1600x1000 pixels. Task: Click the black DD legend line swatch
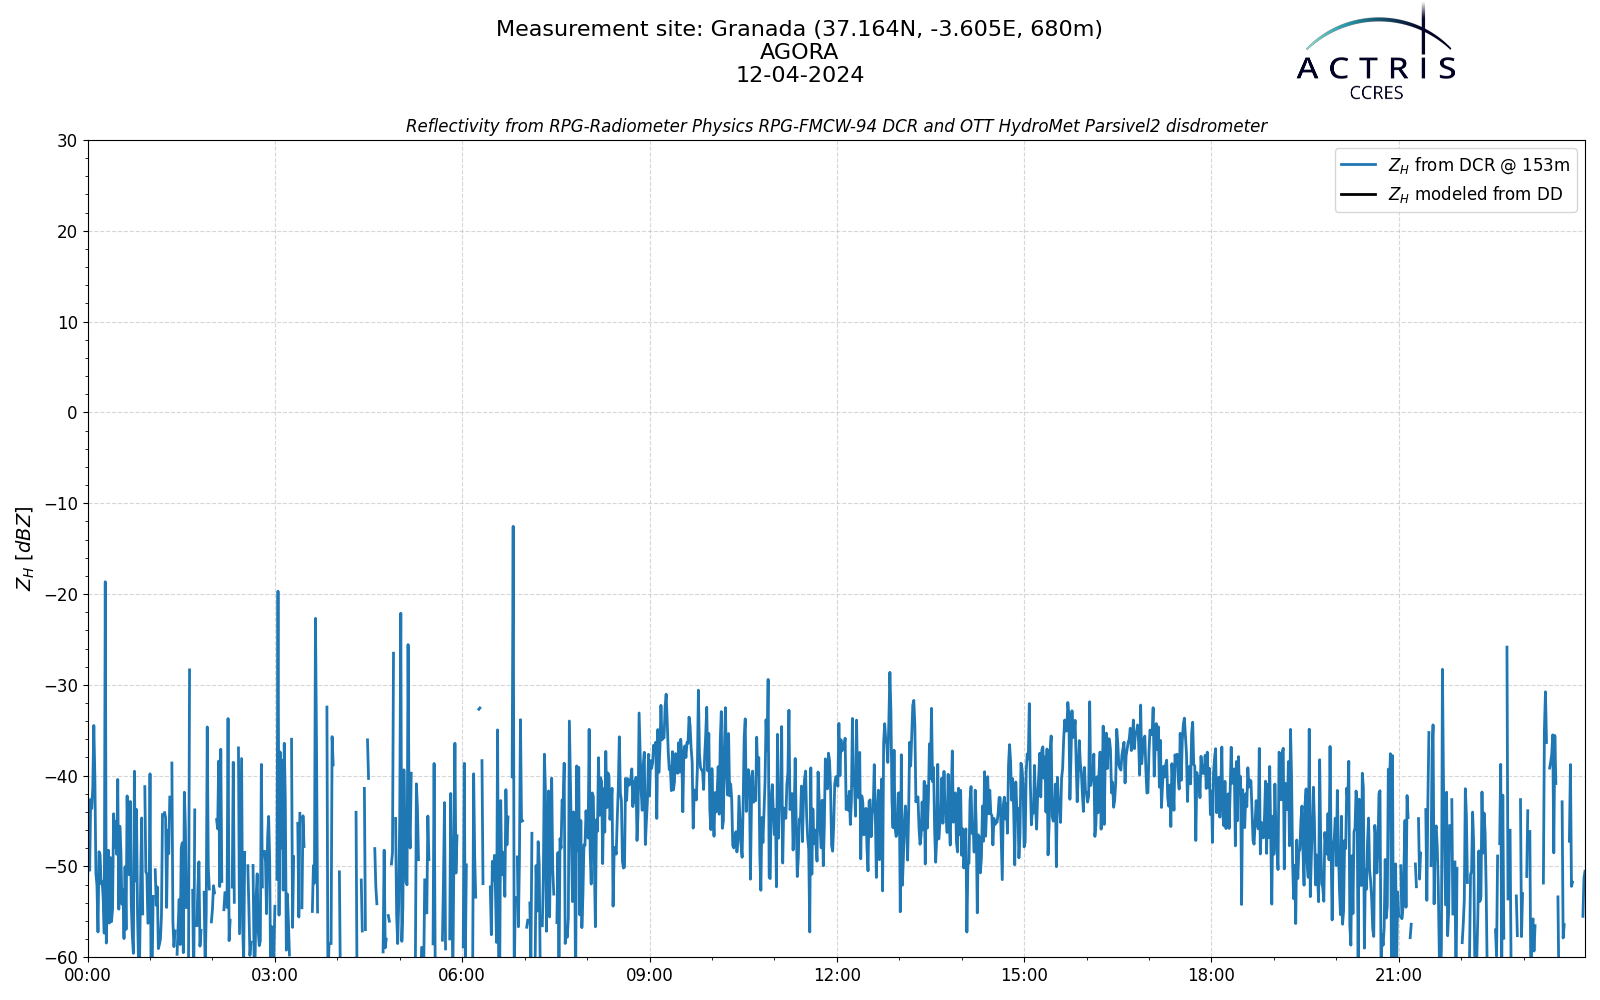(x=1359, y=194)
